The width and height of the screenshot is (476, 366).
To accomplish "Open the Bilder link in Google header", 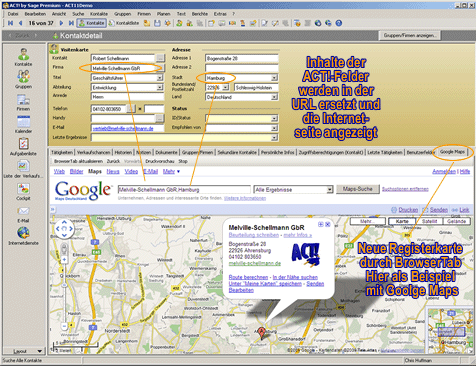I will click(x=76, y=171).
